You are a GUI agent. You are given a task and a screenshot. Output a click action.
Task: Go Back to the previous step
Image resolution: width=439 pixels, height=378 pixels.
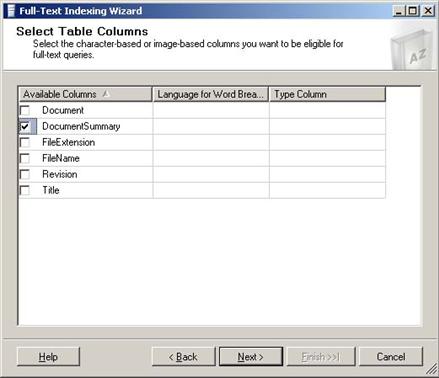(184, 357)
